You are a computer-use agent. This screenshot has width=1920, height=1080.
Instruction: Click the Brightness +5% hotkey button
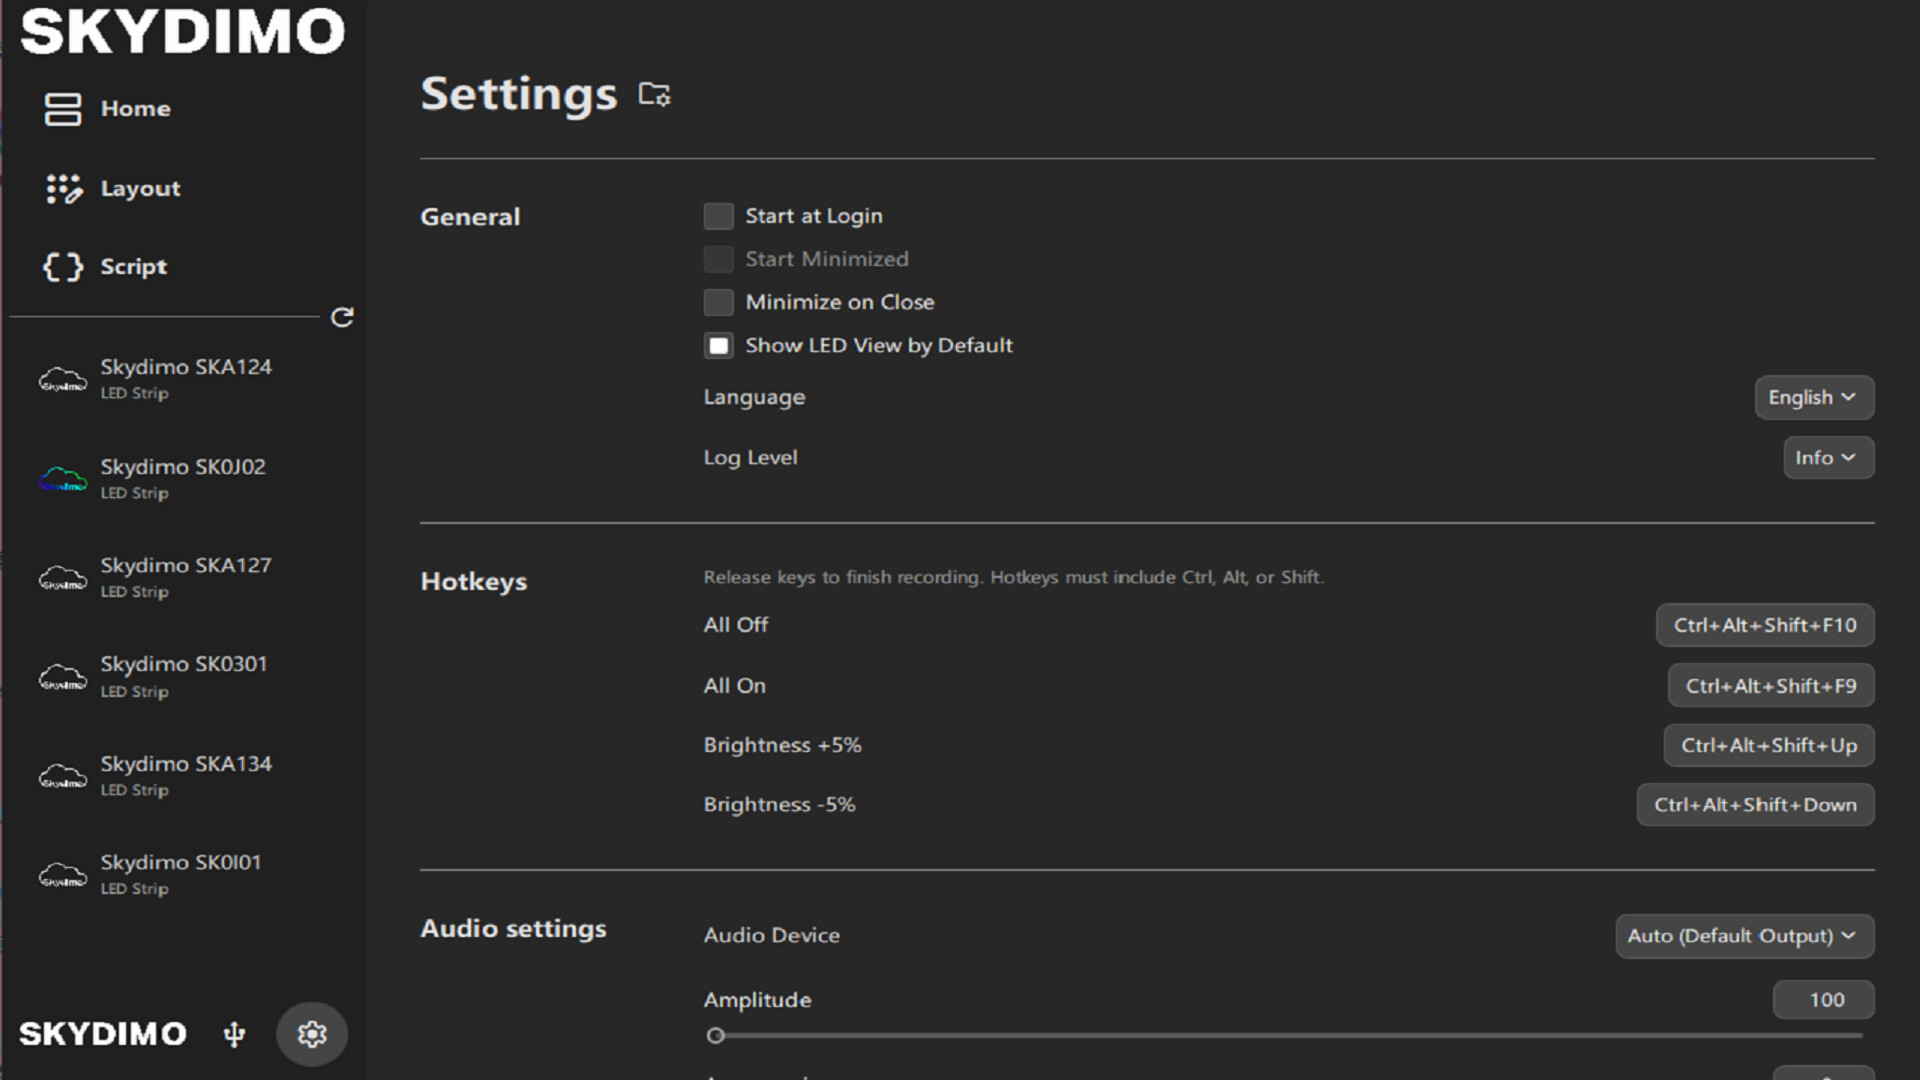tap(1768, 745)
